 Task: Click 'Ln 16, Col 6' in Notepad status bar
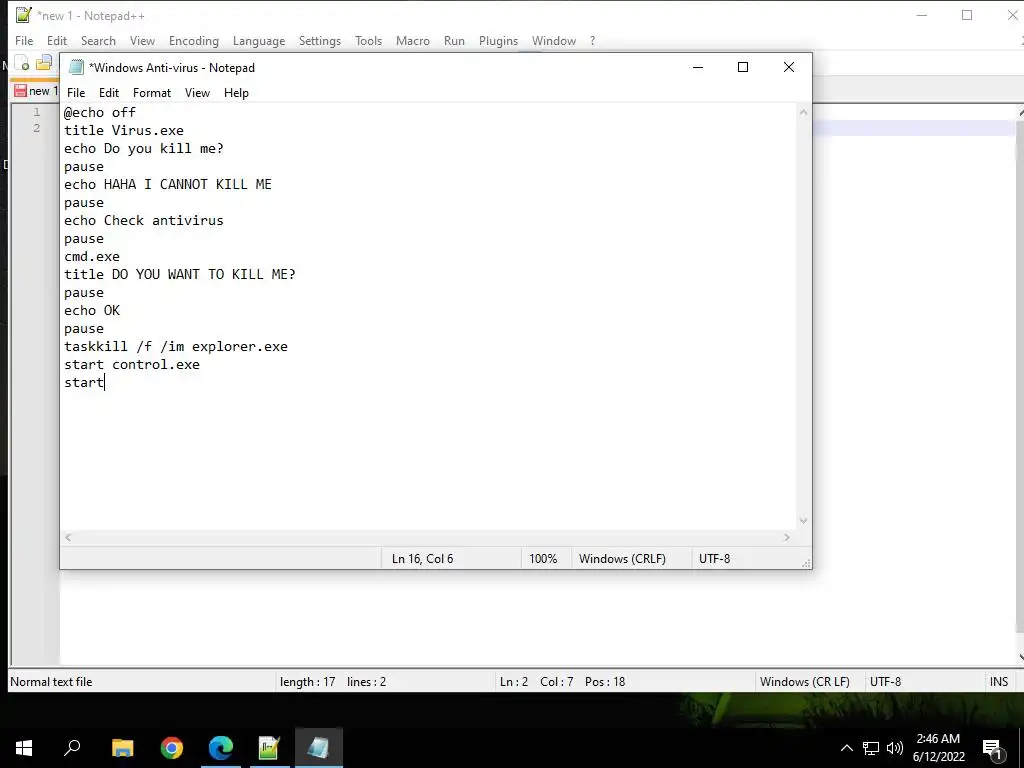pos(423,559)
